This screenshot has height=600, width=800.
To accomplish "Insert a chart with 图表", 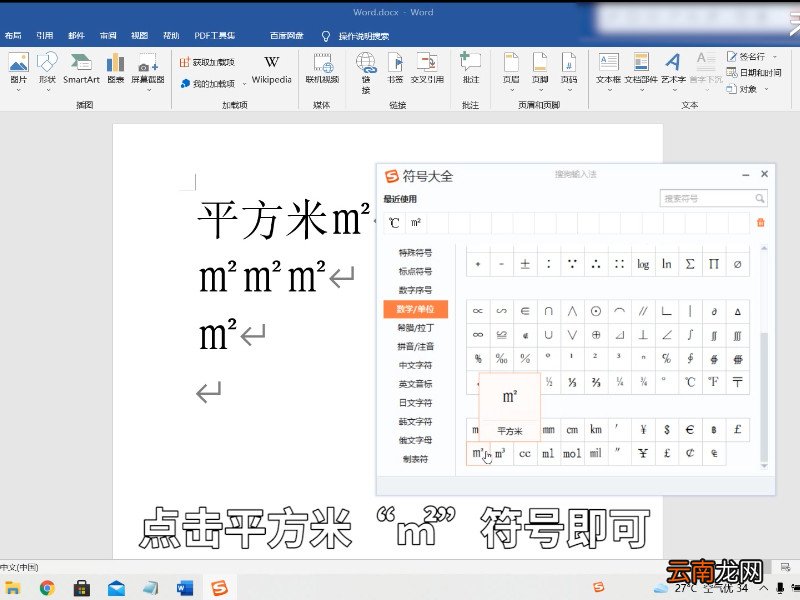I will 116,69.
